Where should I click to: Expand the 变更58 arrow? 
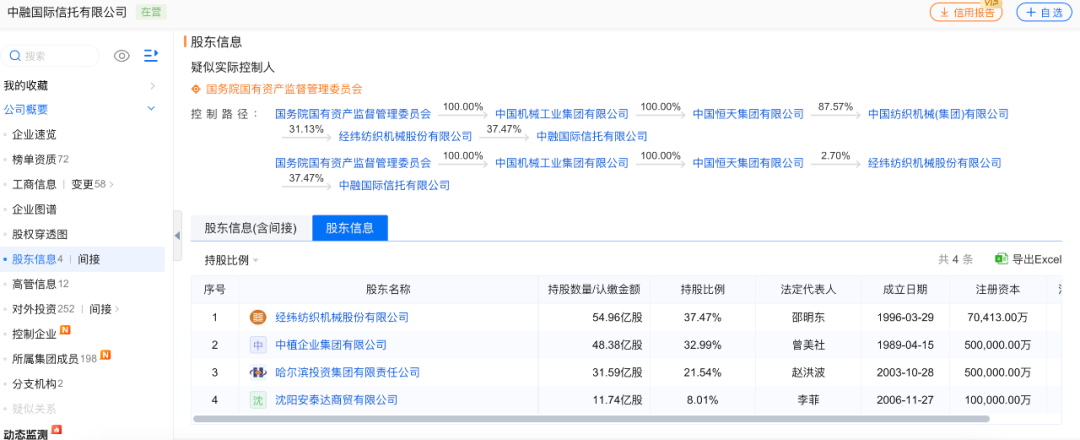point(112,185)
